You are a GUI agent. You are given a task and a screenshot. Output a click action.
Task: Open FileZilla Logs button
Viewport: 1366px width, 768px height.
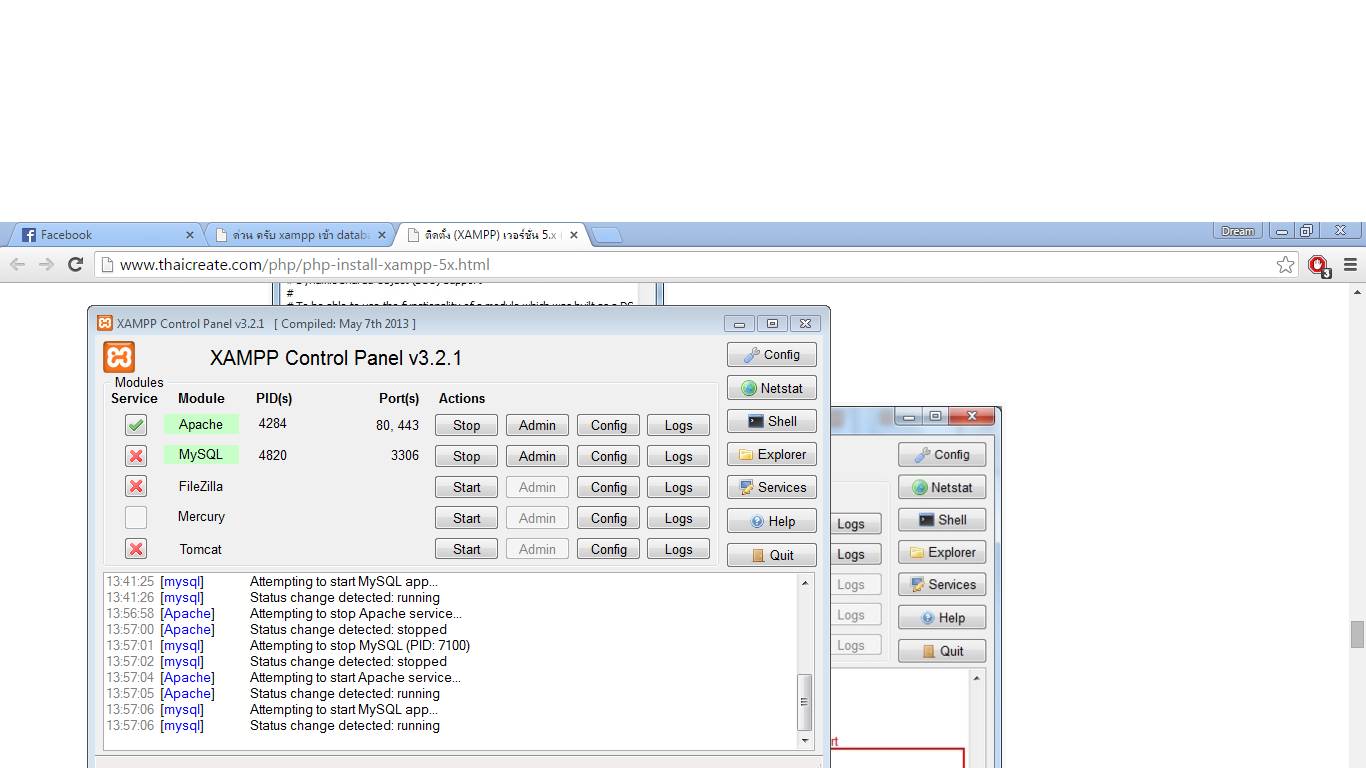tap(678, 487)
